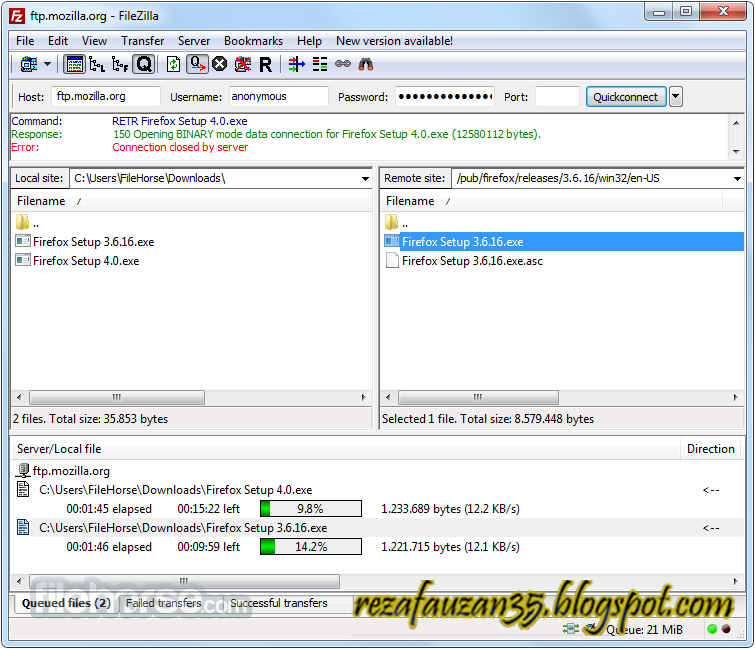Open the Site Manager icon
The width and height of the screenshot is (755, 649).
[x=29, y=64]
